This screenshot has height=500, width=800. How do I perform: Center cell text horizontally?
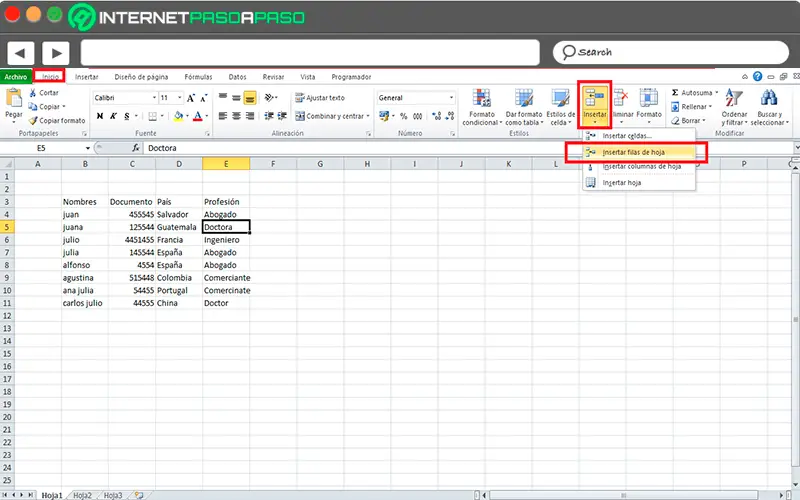[x=236, y=116]
